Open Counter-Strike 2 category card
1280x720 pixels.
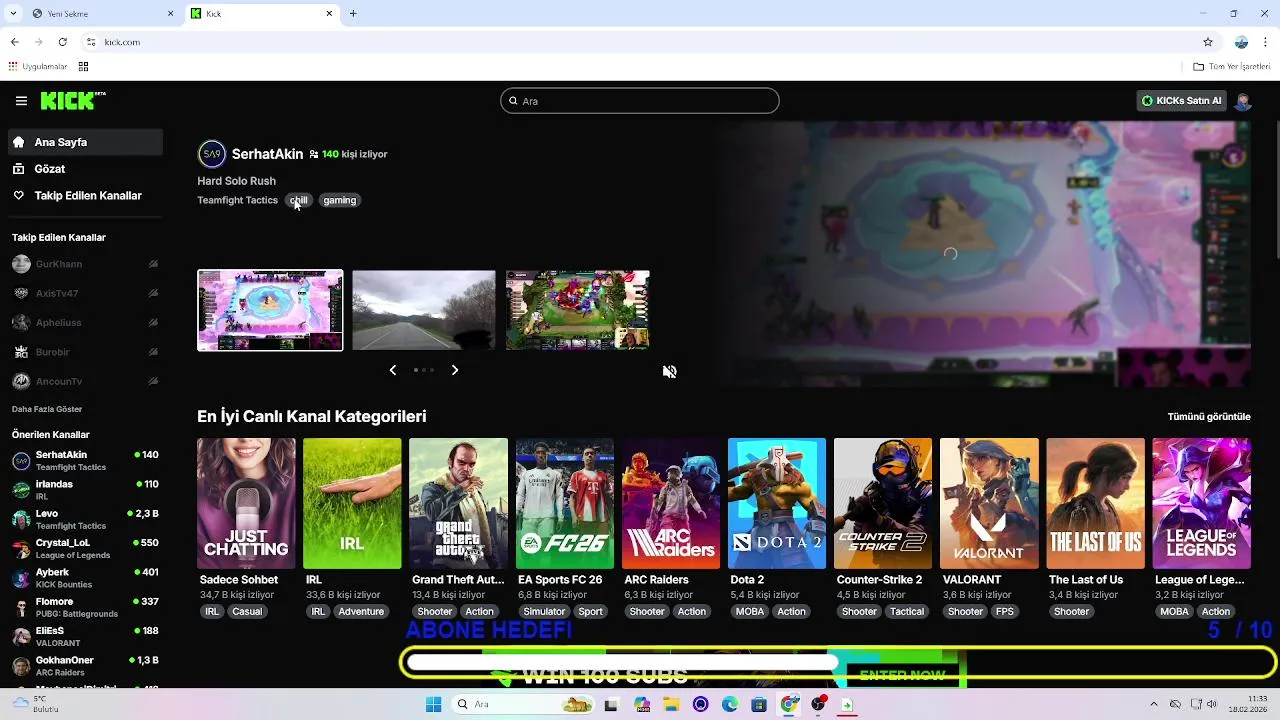point(883,503)
